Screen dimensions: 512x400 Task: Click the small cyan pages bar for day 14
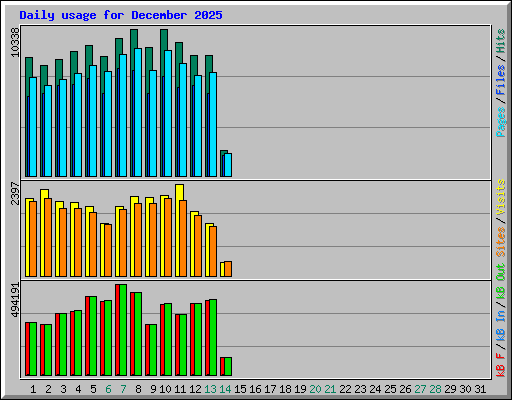coord(228,165)
